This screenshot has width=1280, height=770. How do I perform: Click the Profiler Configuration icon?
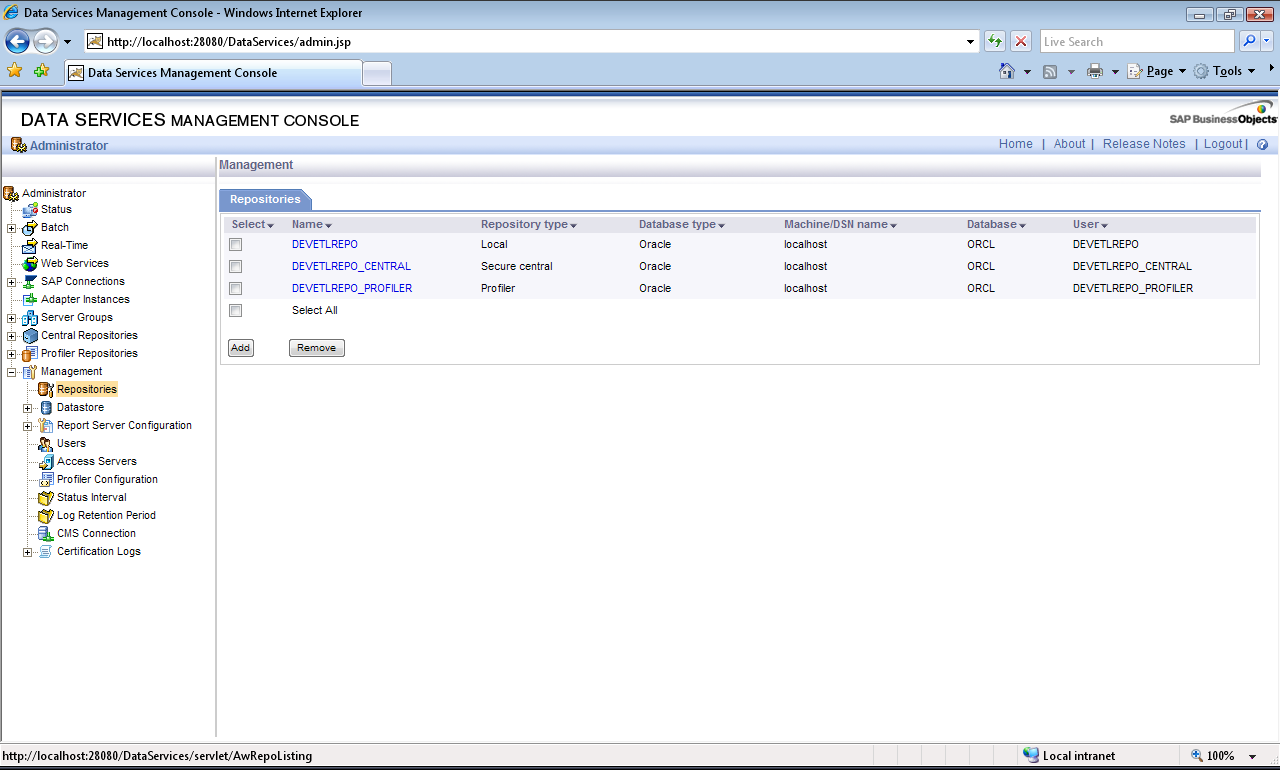tap(46, 480)
